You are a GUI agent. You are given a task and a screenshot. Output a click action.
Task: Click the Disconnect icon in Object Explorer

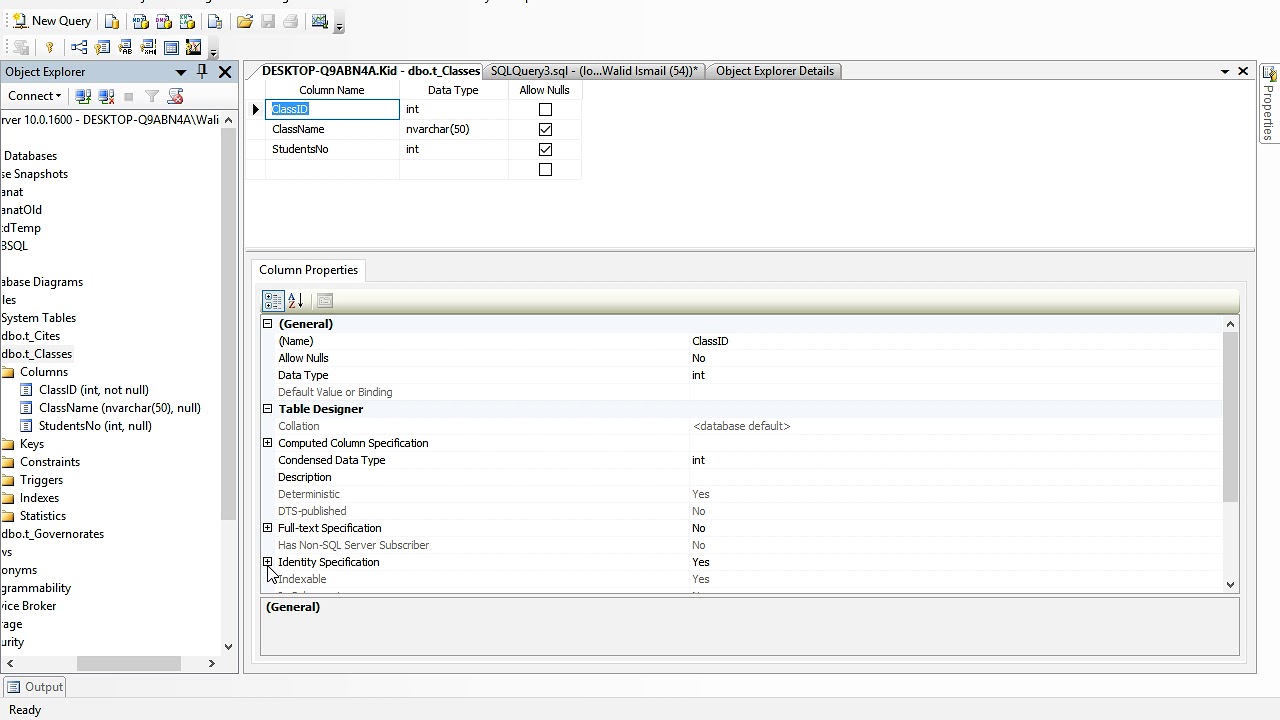point(106,96)
